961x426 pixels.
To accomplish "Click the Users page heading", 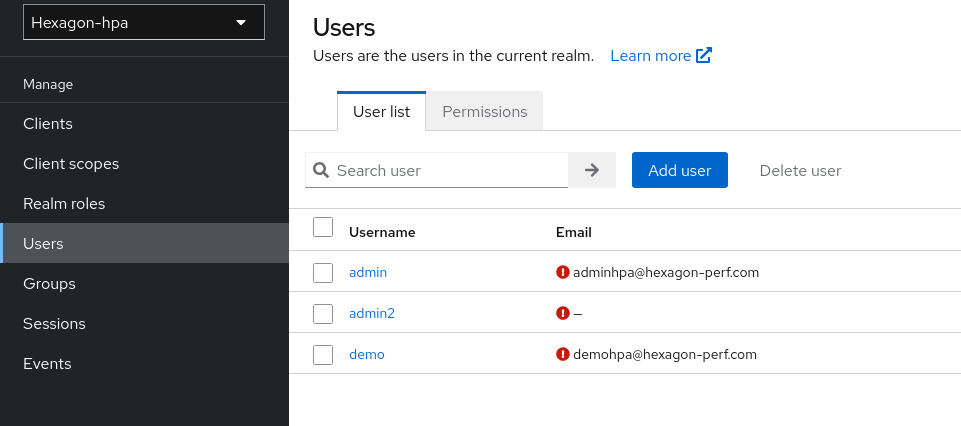I will pos(344,28).
